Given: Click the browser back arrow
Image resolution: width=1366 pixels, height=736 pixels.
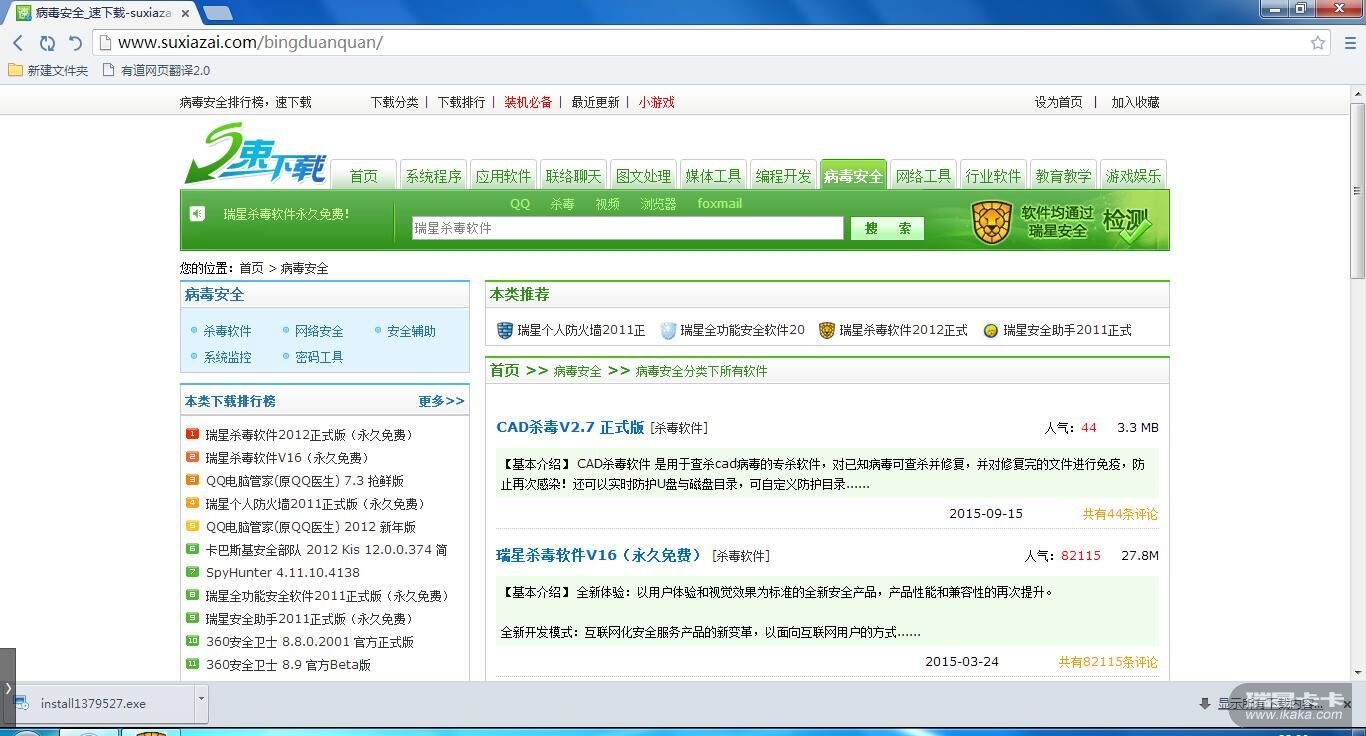Looking at the screenshot, I should point(18,43).
